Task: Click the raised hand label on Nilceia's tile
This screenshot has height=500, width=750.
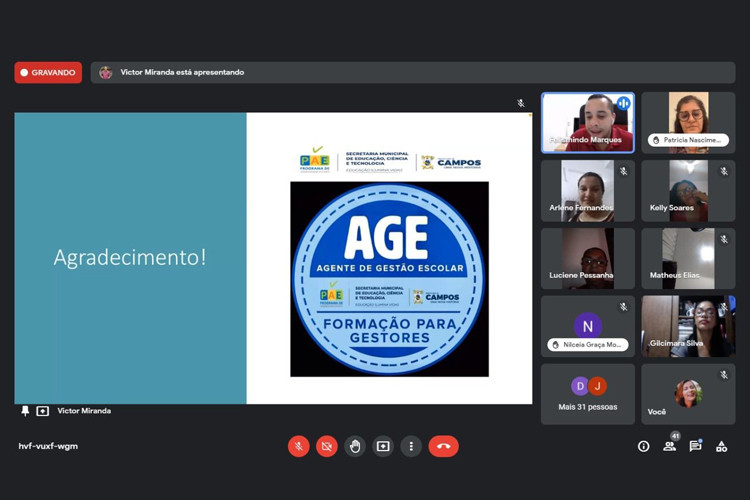Action: pos(588,345)
